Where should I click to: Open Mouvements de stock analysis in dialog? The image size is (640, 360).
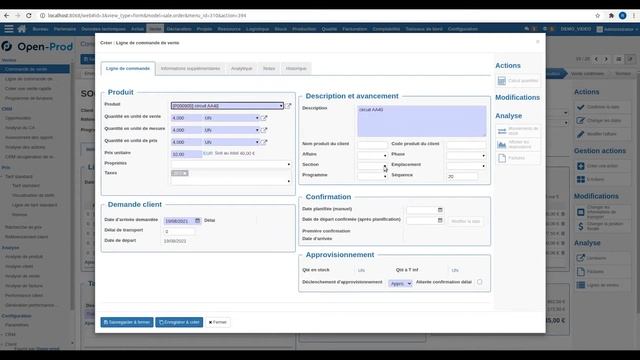(x=518, y=131)
